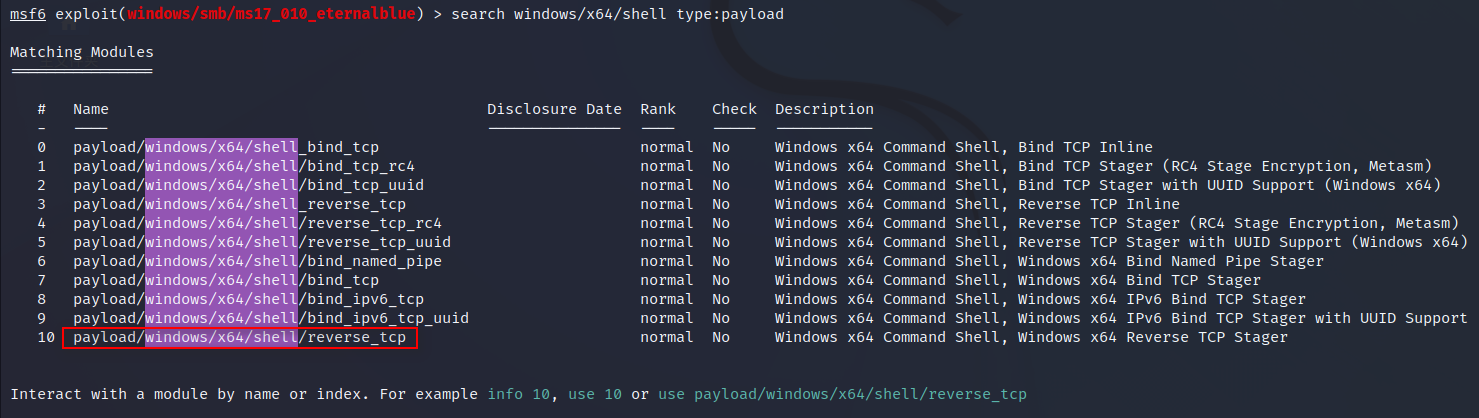Select payload/windows/x64/shell/reverse_tcp_uuid module name
This screenshot has height=418, width=1479.
[262, 242]
